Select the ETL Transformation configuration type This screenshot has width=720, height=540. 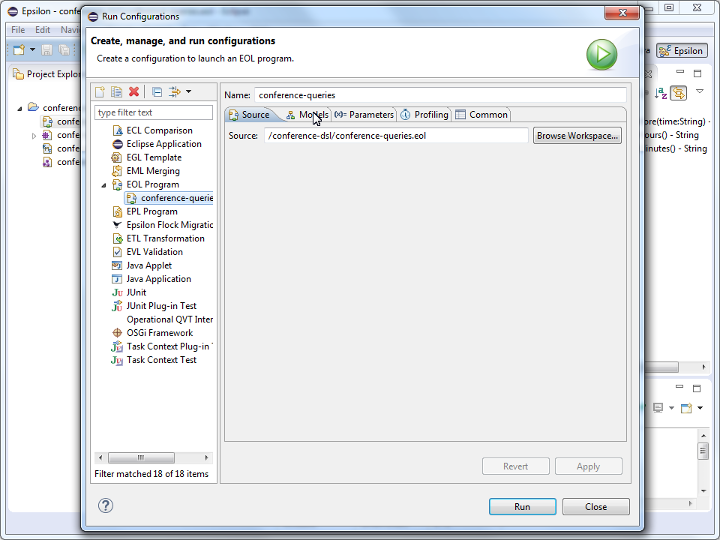[165, 239]
